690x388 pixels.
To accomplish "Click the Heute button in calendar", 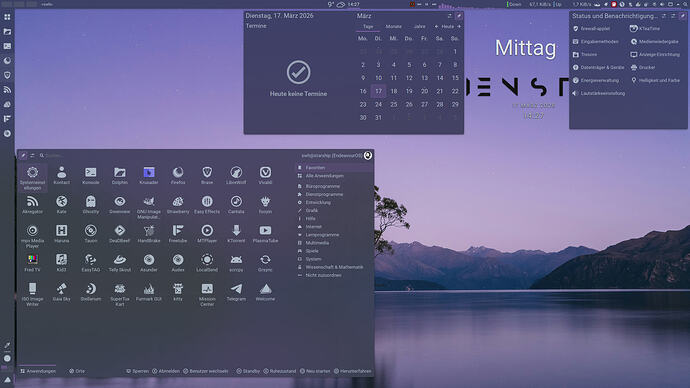I will coord(448,27).
